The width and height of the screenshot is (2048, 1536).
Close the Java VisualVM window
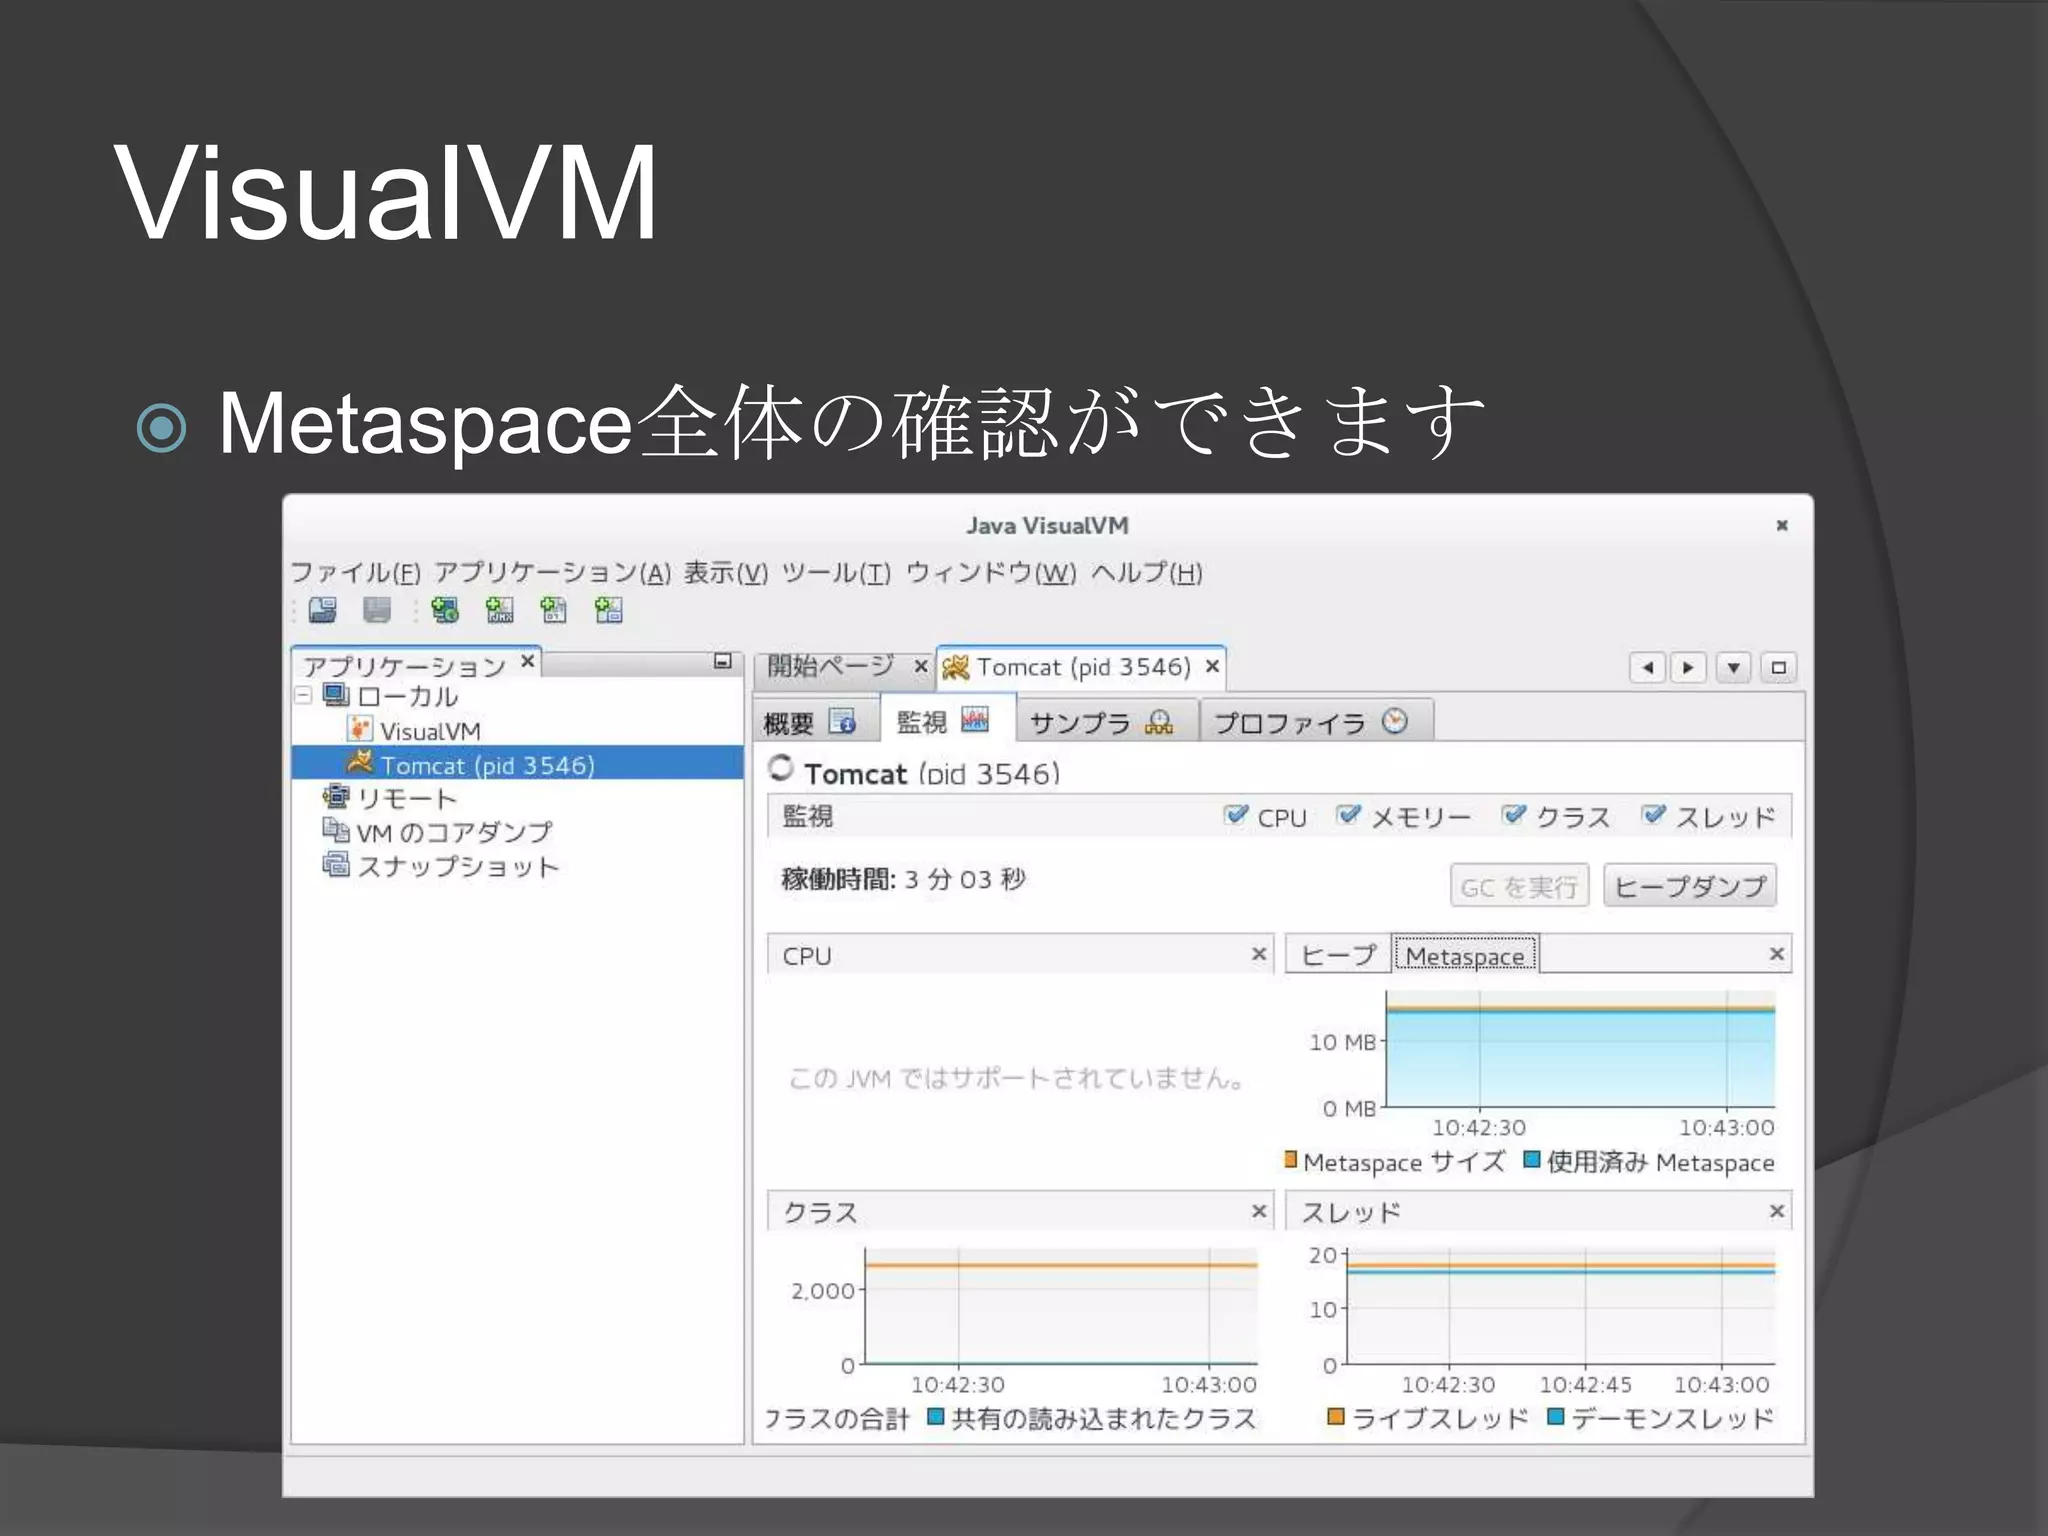point(1781,525)
